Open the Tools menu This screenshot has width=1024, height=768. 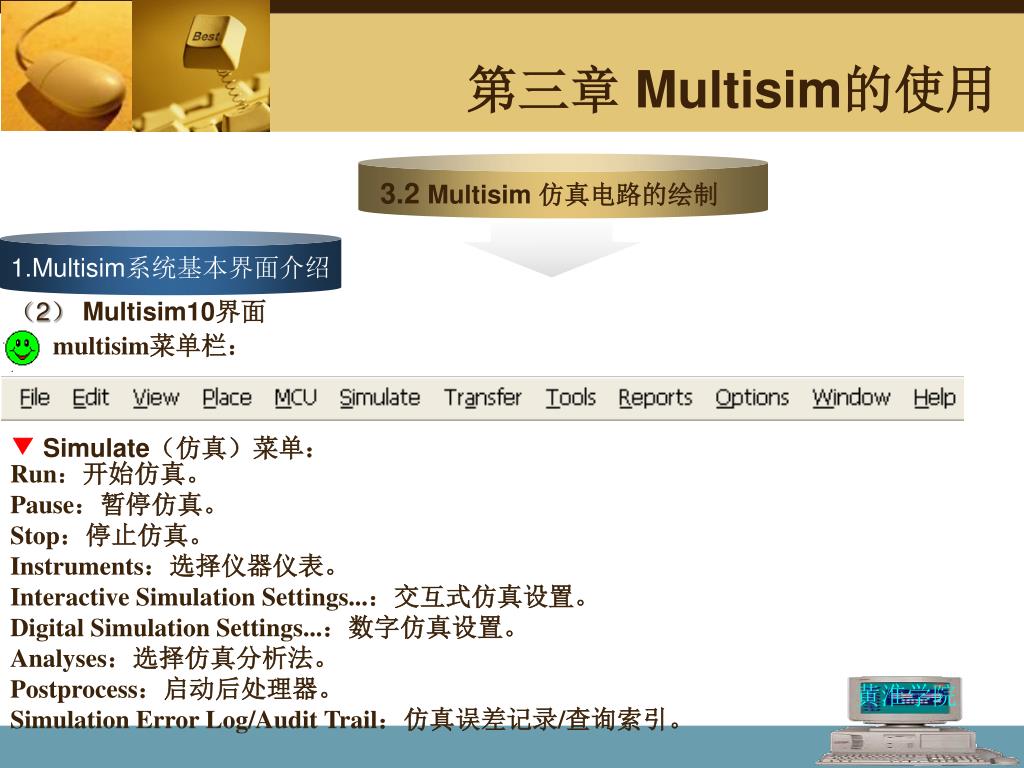click(x=571, y=397)
